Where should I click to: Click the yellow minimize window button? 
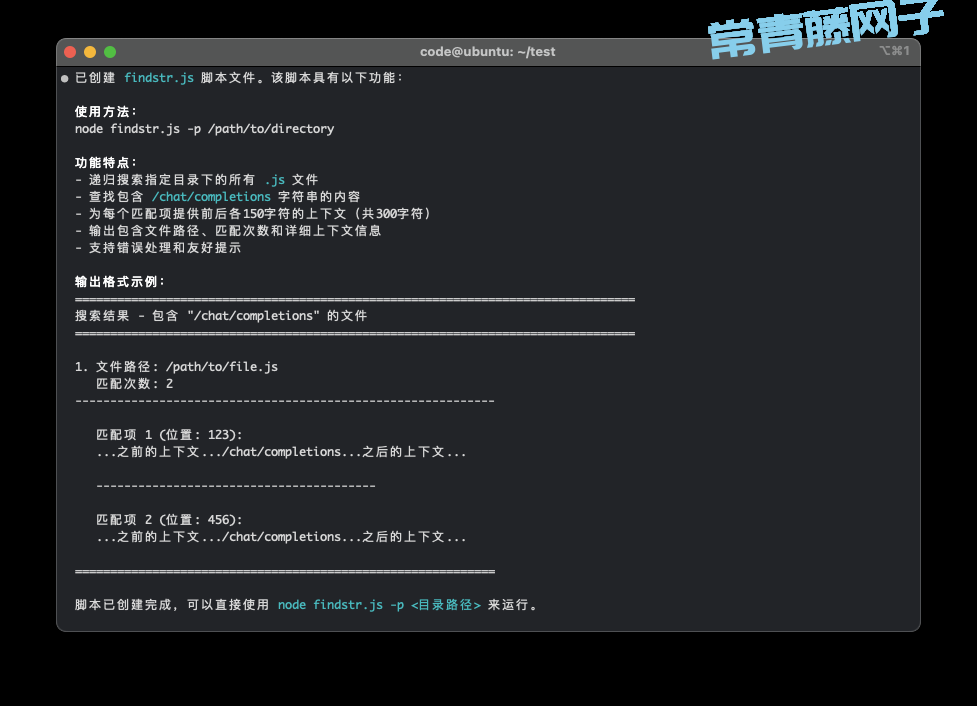90,52
